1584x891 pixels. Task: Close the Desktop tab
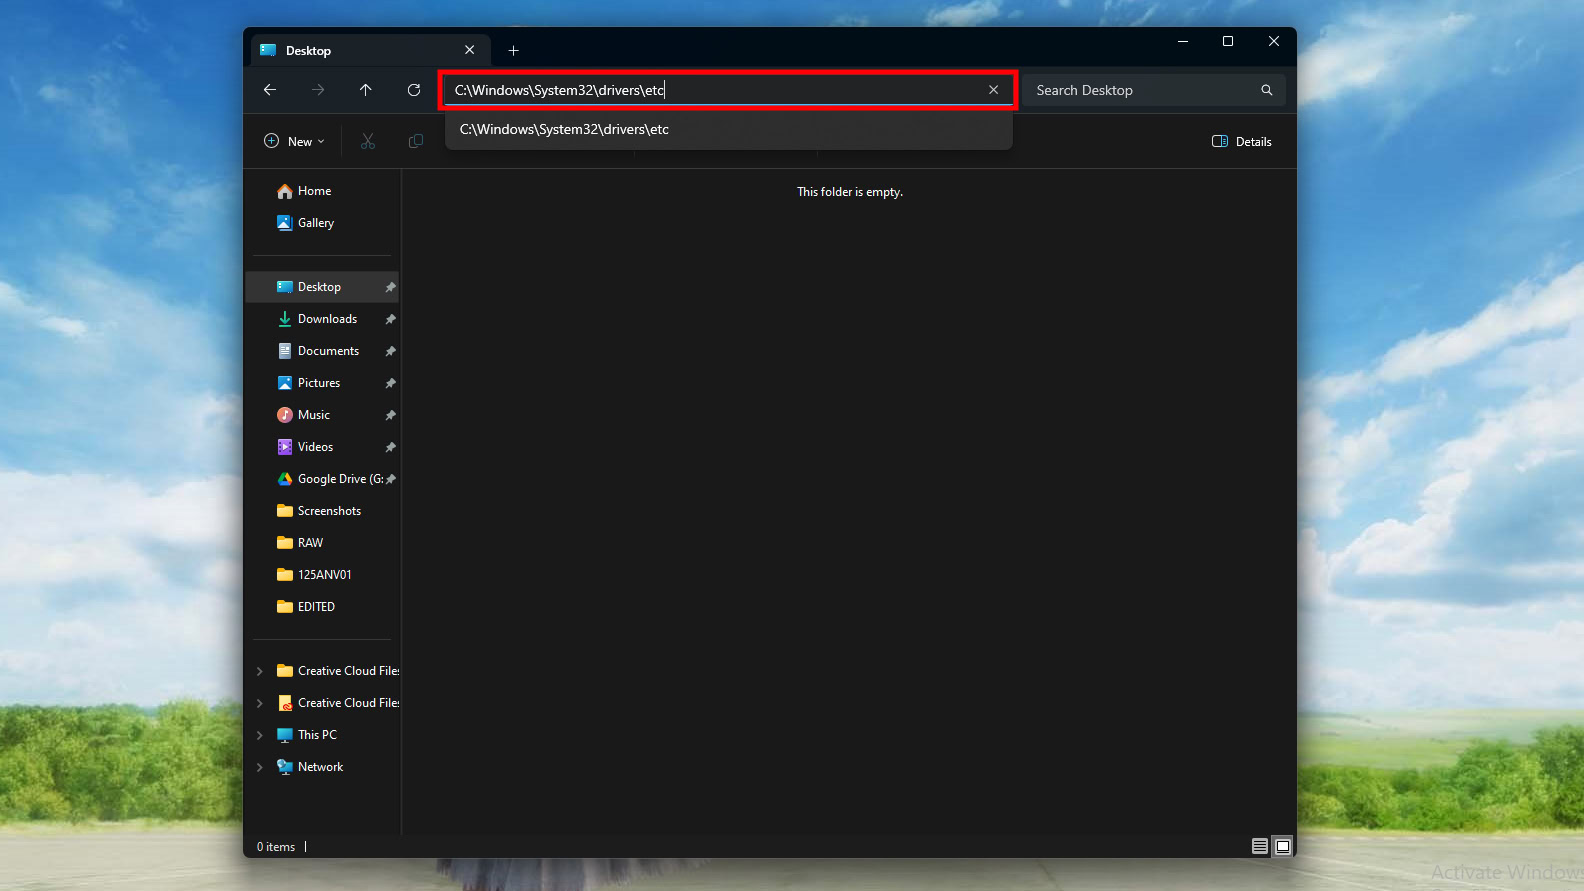(x=470, y=50)
